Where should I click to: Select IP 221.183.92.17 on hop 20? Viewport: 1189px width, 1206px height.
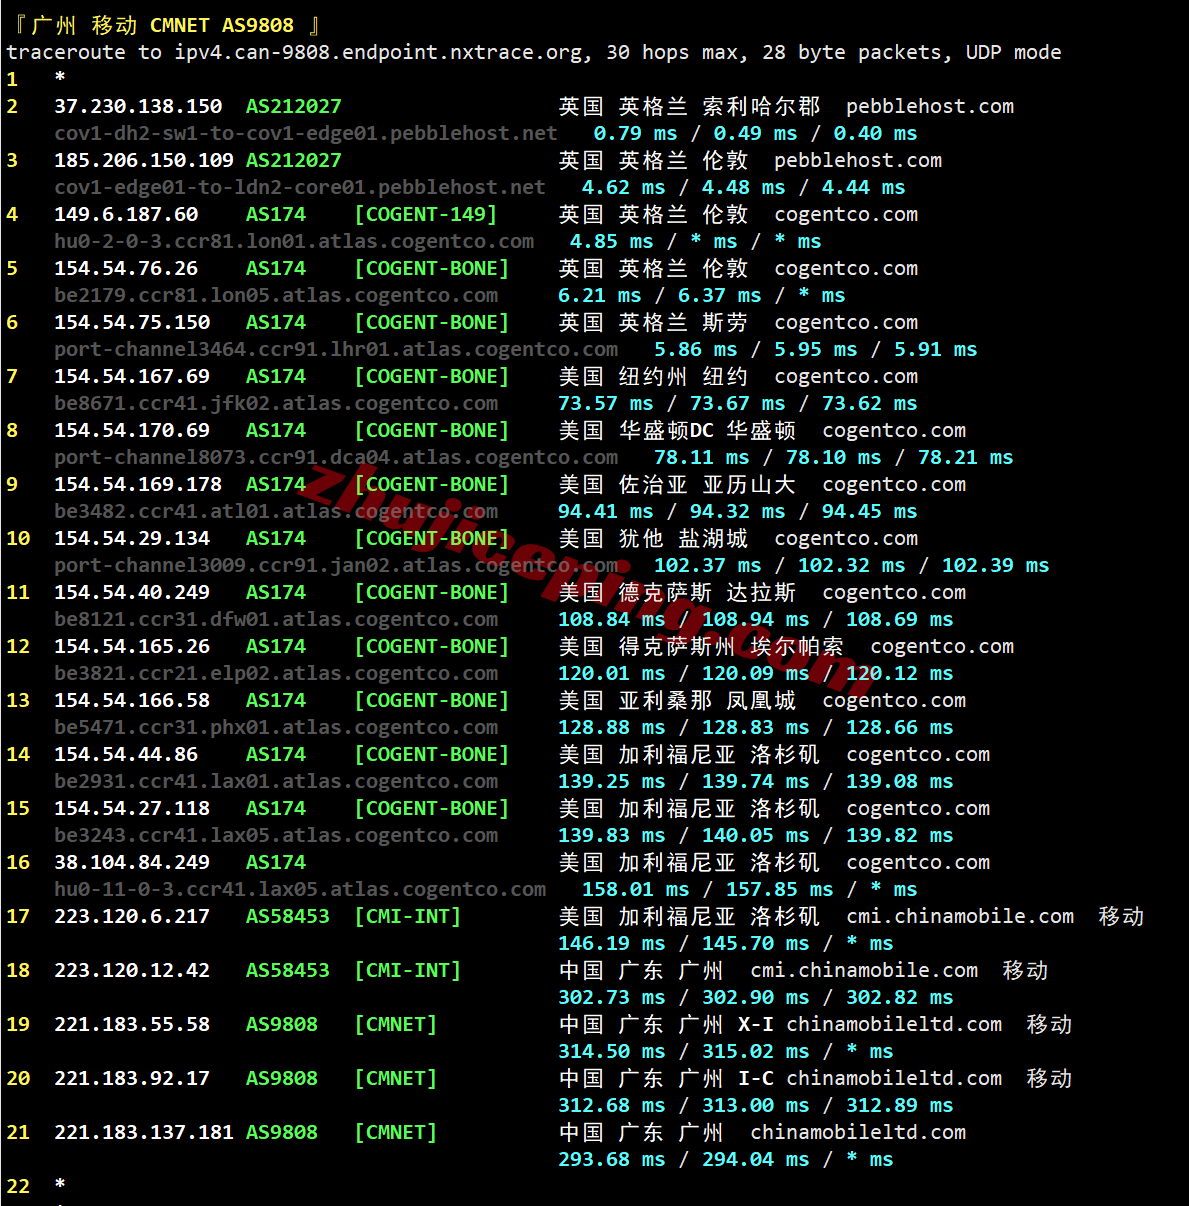(132, 1078)
